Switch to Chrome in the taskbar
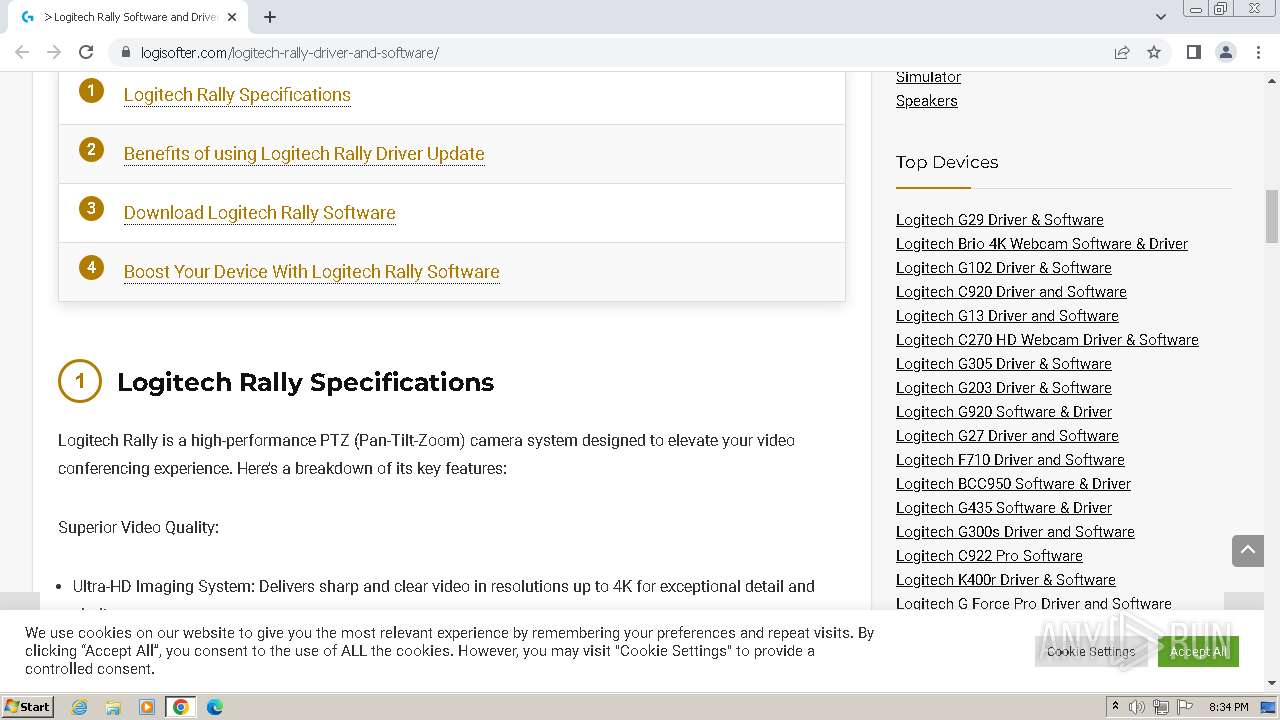The width and height of the screenshot is (1280, 720). [x=181, y=707]
